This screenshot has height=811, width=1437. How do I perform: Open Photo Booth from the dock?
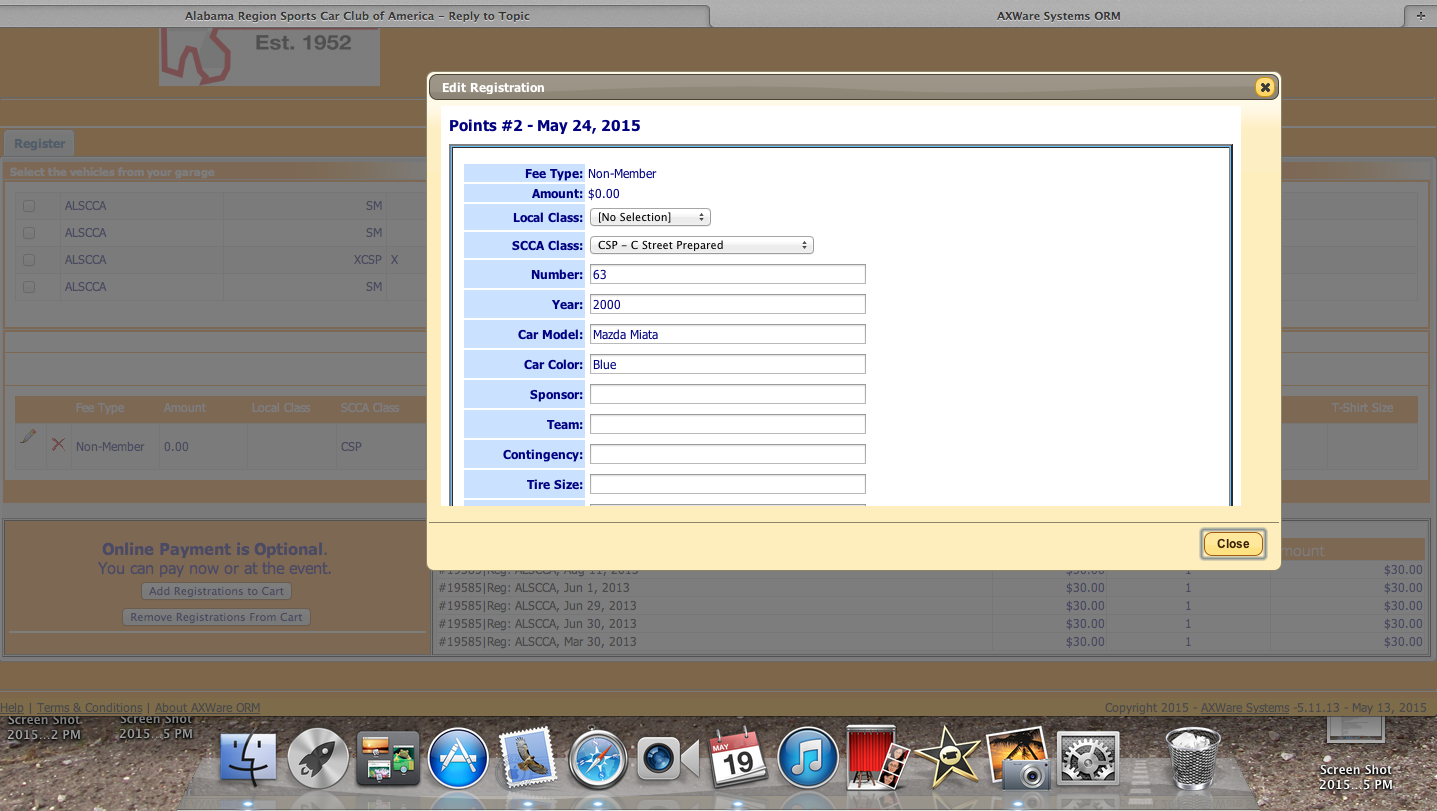click(x=876, y=759)
